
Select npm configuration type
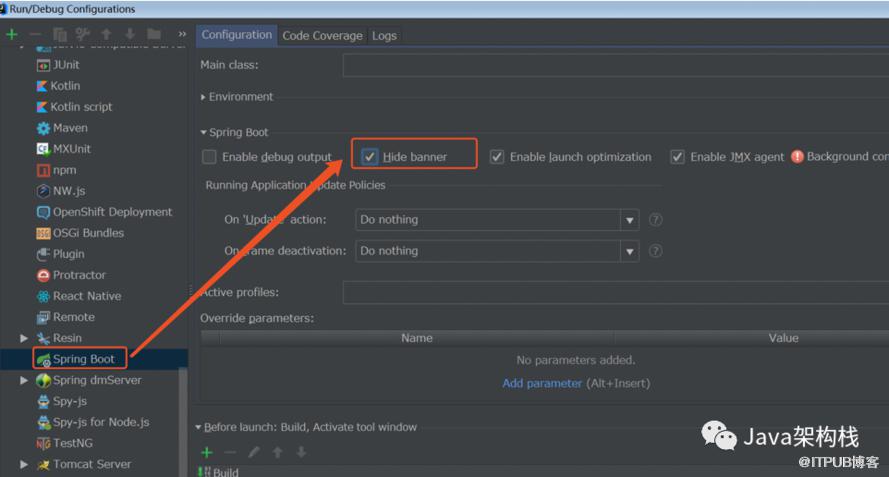[56, 170]
